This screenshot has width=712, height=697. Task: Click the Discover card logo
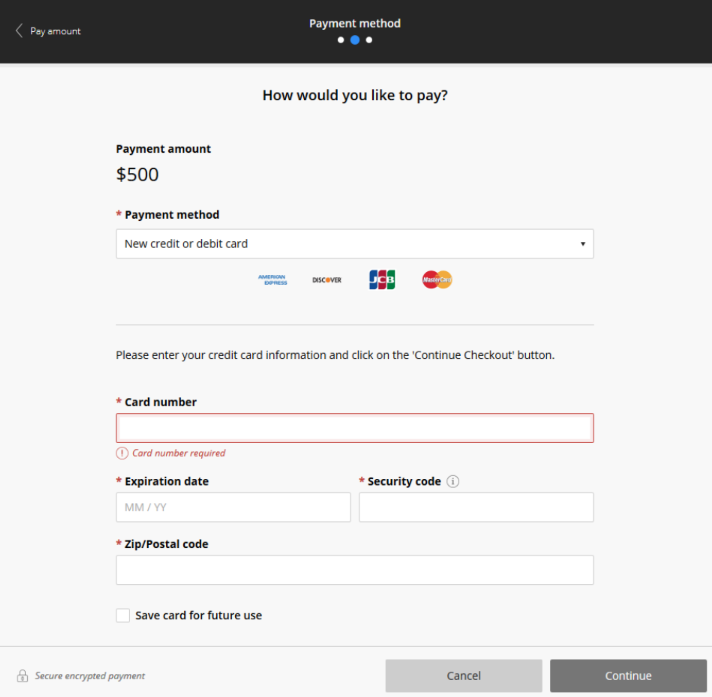click(326, 280)
